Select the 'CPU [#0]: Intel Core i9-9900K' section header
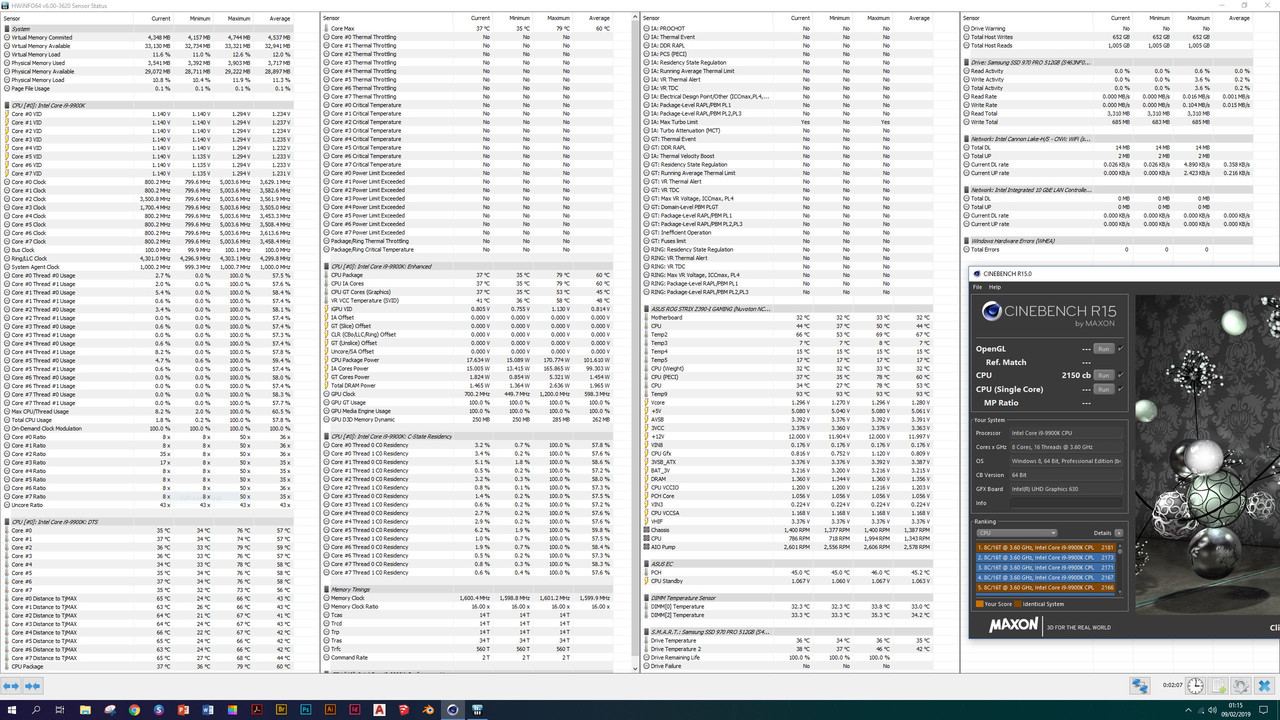Screen dimensions: 1280x720 (146, 105)
